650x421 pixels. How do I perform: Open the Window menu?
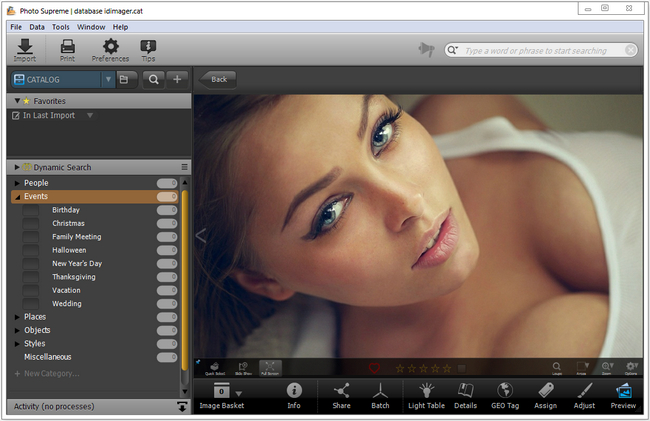91,27
